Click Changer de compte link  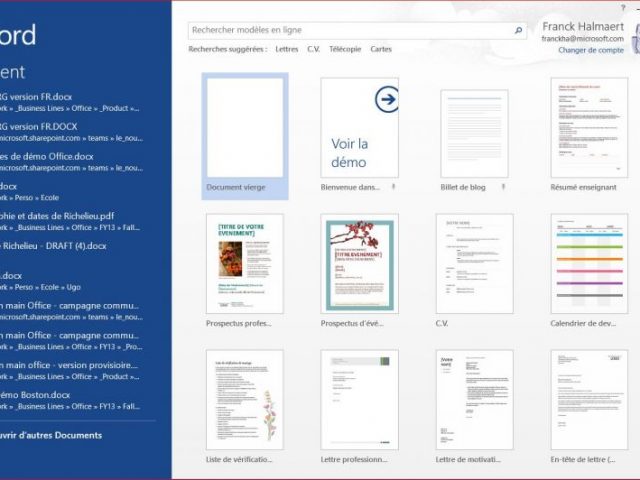pos(590,50)
